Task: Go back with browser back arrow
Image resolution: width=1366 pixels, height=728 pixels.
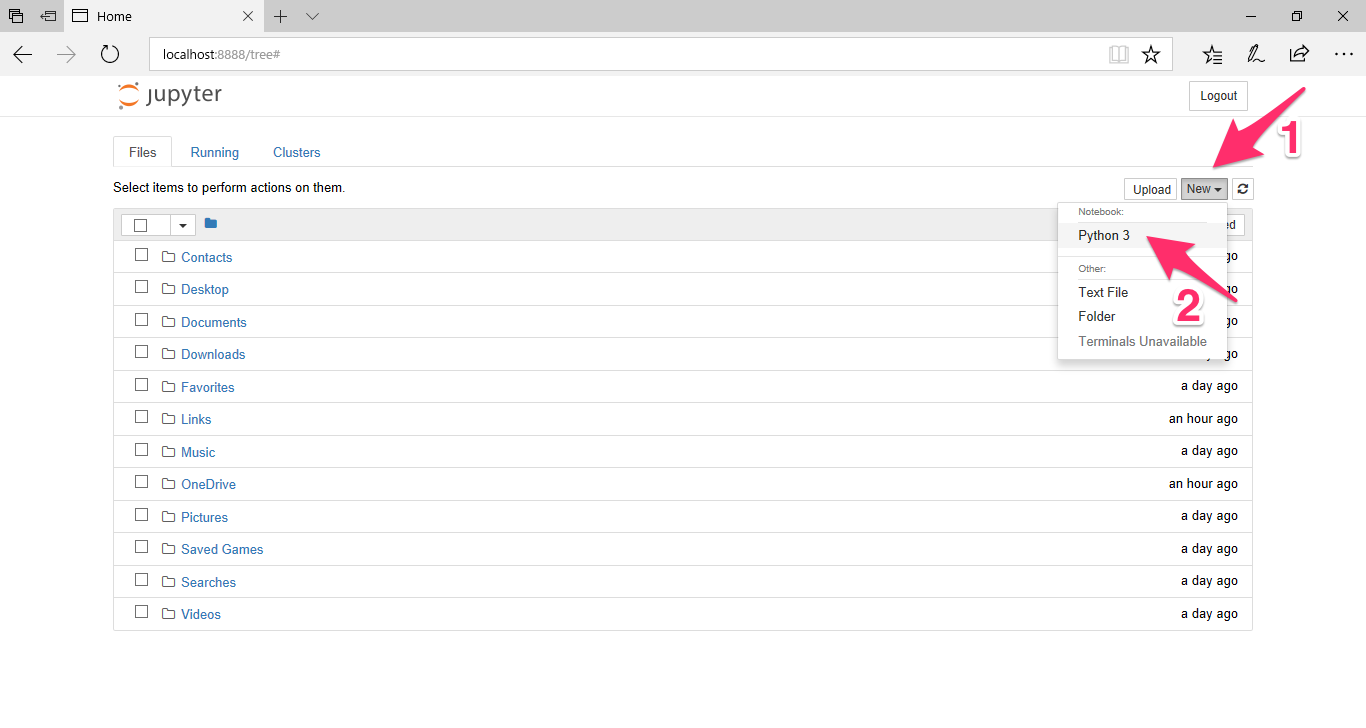Action: 23,55
